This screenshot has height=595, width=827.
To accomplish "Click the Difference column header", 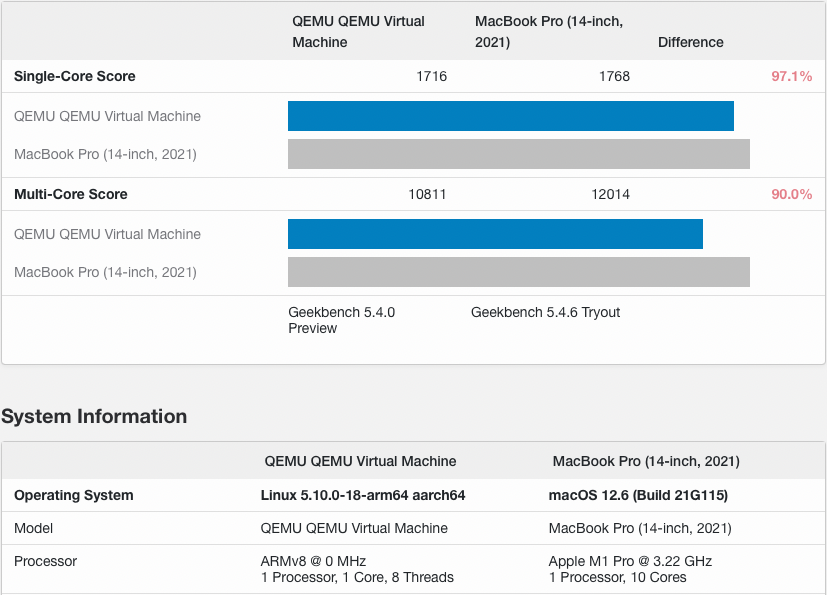I will tap(690, 42).
